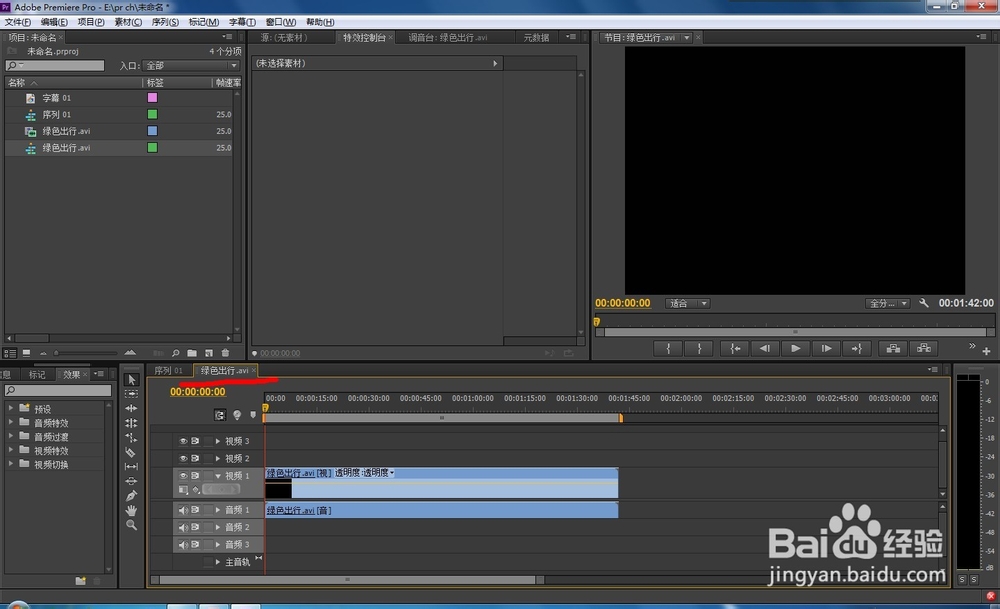Mute the 音频 2 track speaker
Image resolution: width=1000 pixels, height=609 pixels.
tap(183, 527)
